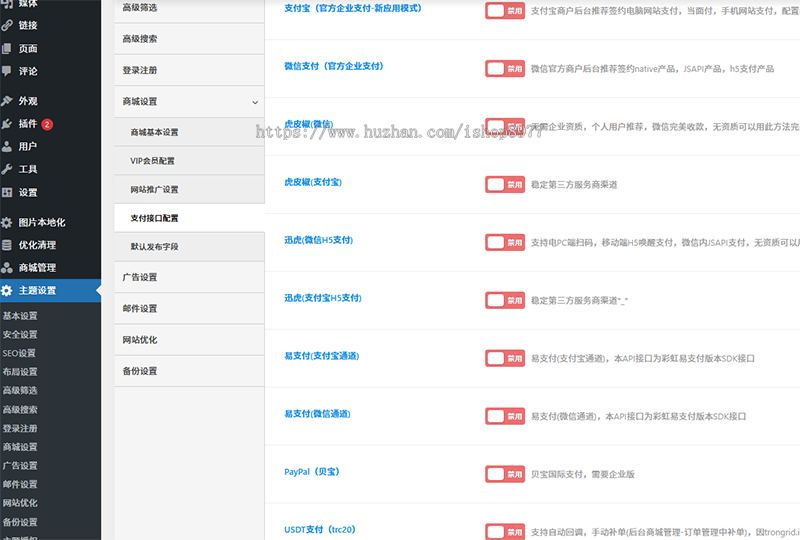Click the 用户 user icon

point(7,146)
